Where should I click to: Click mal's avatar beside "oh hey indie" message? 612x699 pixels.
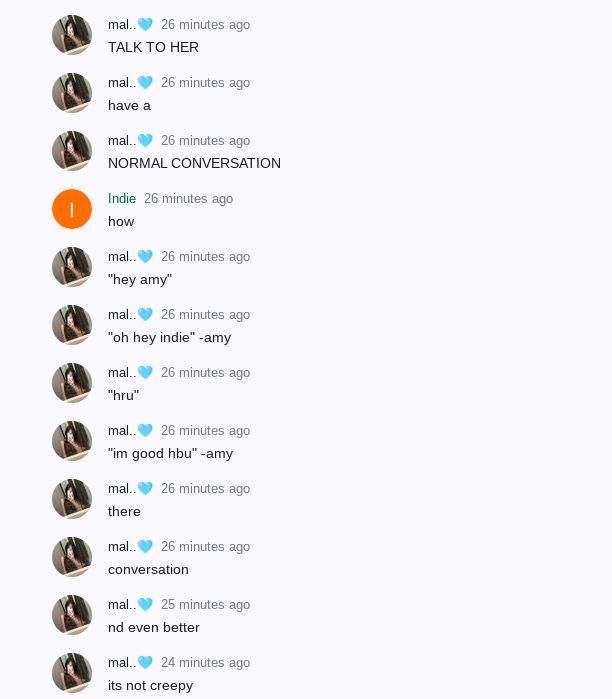click(72, 325)
